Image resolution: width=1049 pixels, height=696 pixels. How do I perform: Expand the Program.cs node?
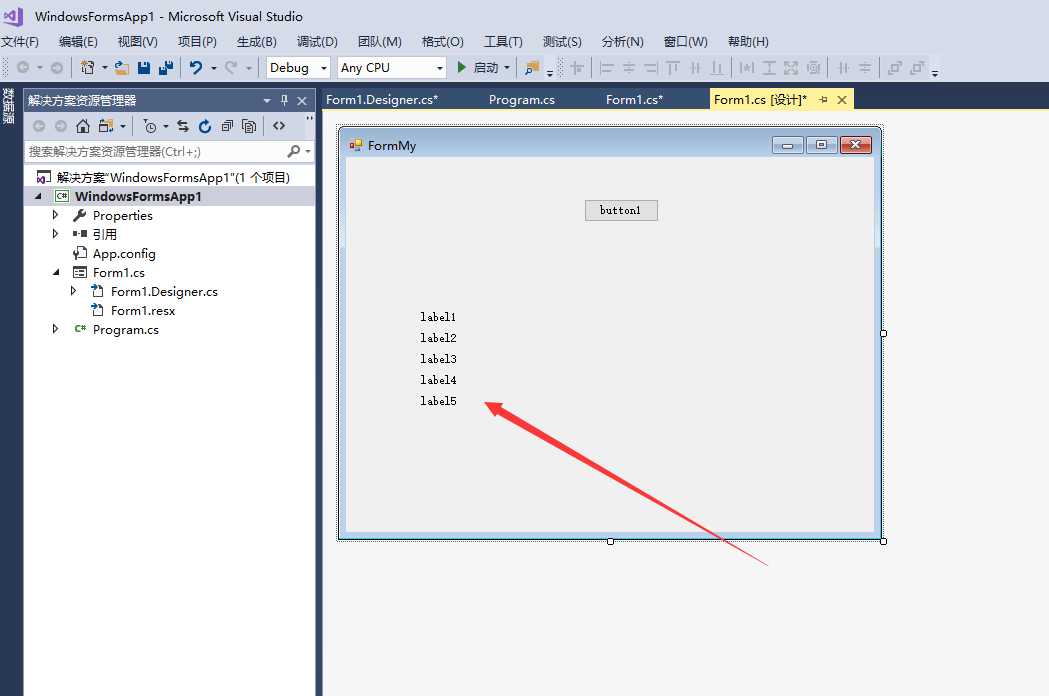[56, 329]
